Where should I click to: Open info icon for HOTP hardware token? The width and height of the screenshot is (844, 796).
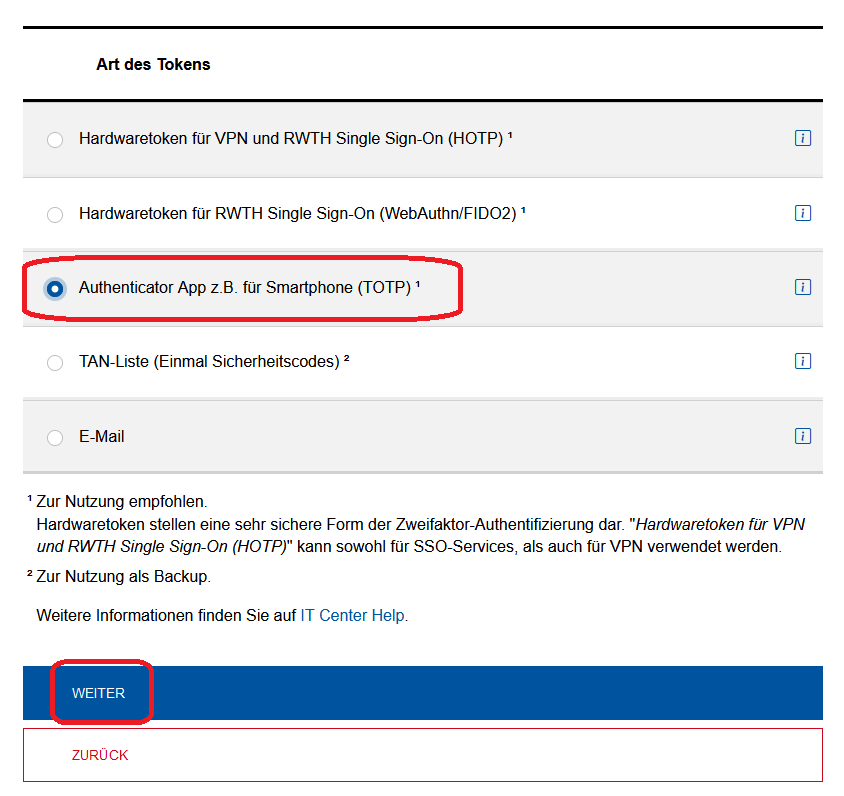(802, 139)
